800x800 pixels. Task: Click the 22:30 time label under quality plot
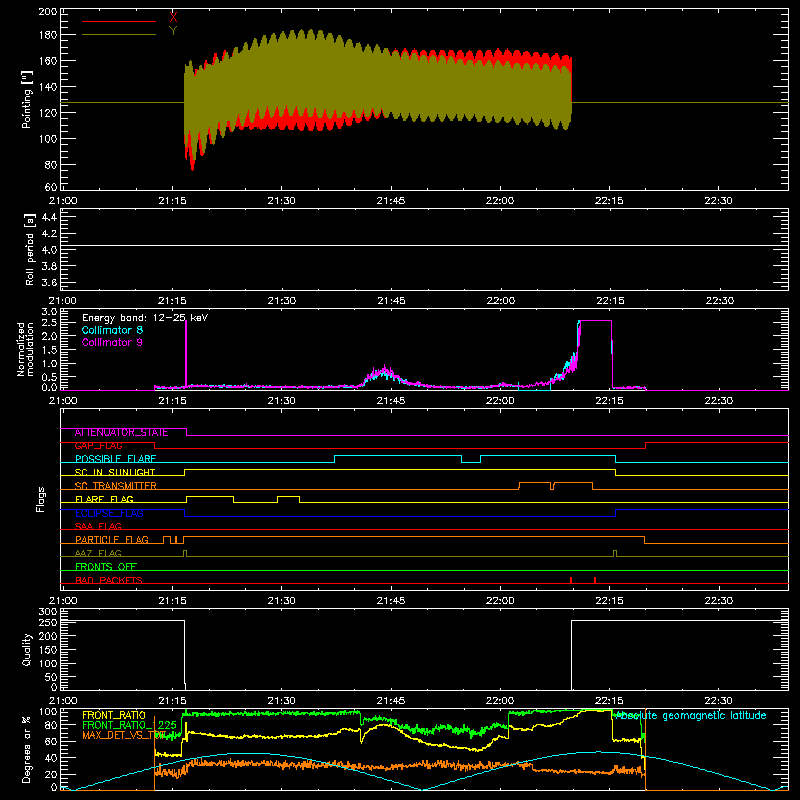(x=719, y=701)
